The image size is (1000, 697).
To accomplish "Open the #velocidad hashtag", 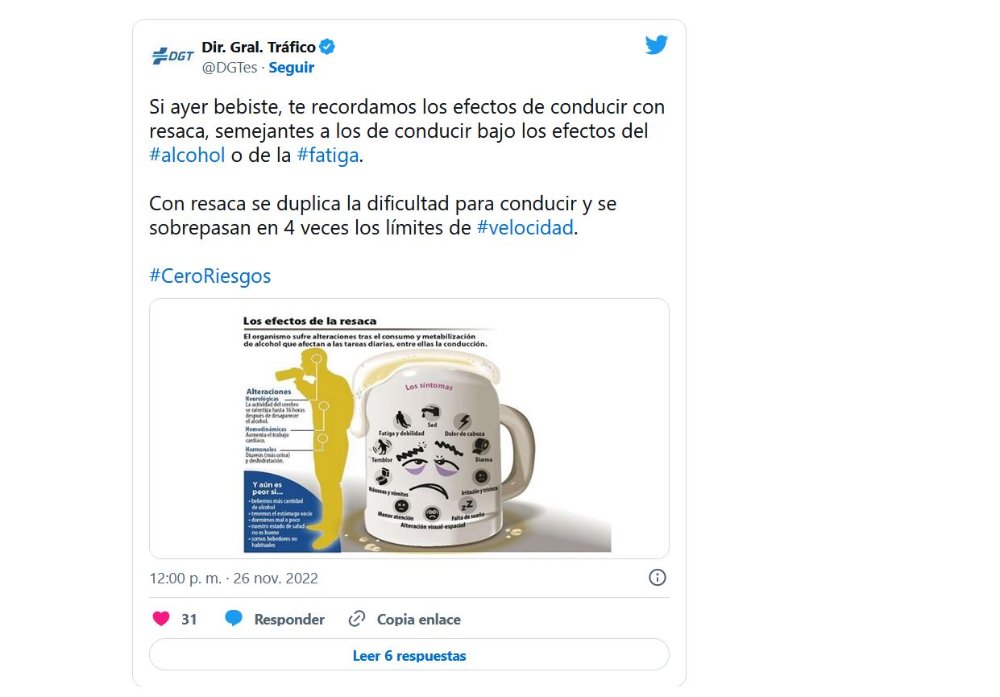I will click(x=525, y=228).
